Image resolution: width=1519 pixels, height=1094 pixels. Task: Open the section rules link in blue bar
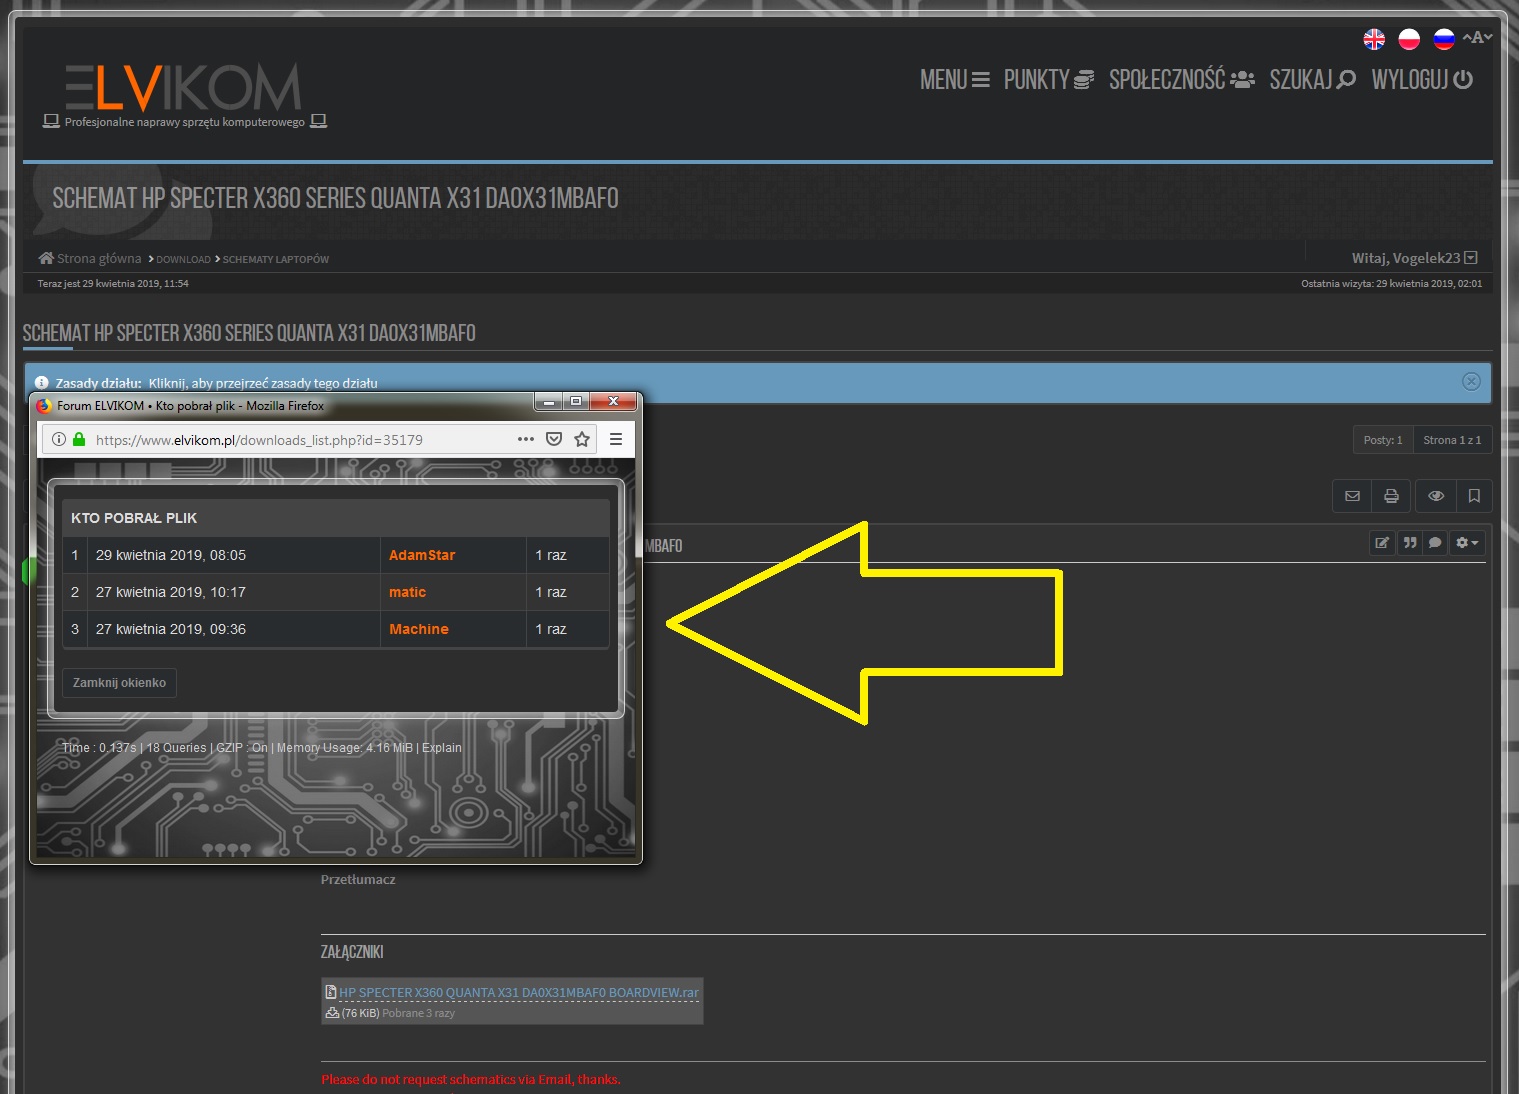click(263, 383)
